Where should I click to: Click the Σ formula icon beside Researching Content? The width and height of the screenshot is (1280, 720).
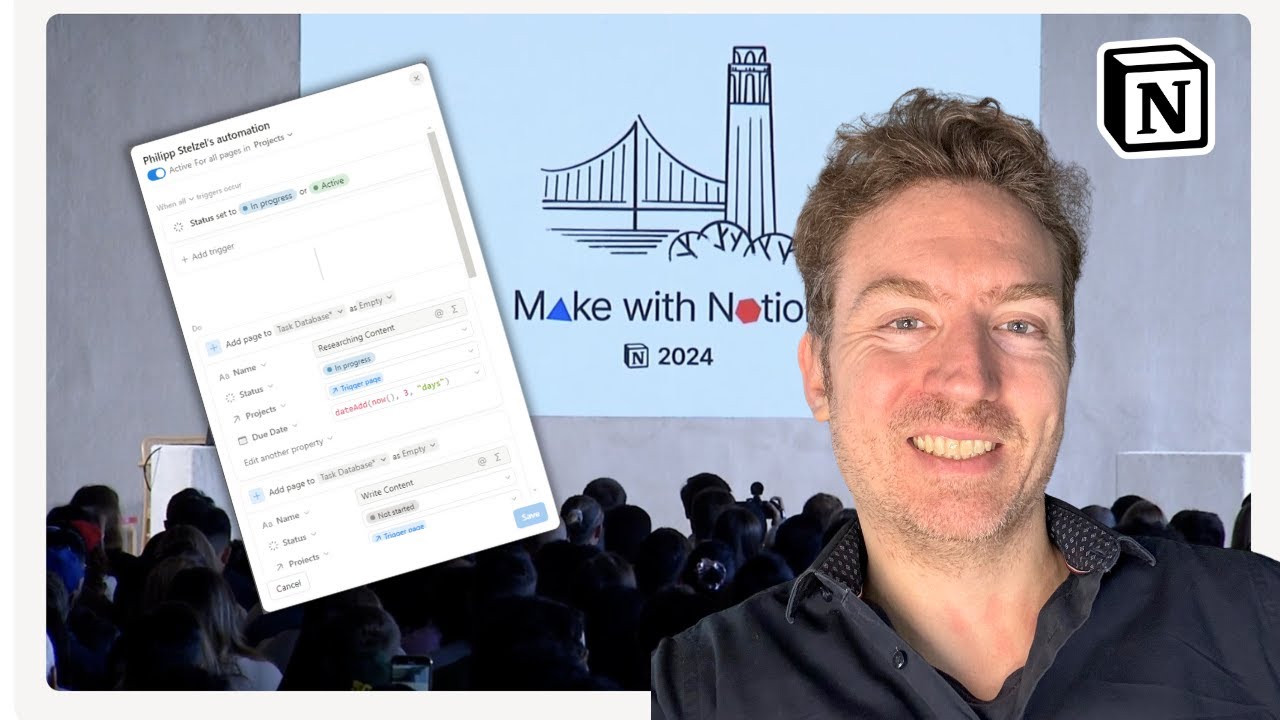[x=454, y=309]
